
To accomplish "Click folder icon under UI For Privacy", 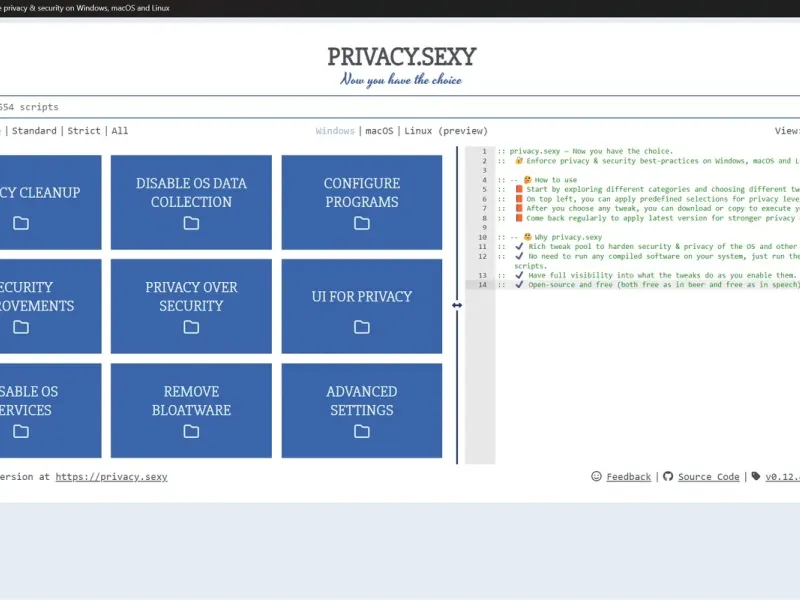I will (362, 327).
